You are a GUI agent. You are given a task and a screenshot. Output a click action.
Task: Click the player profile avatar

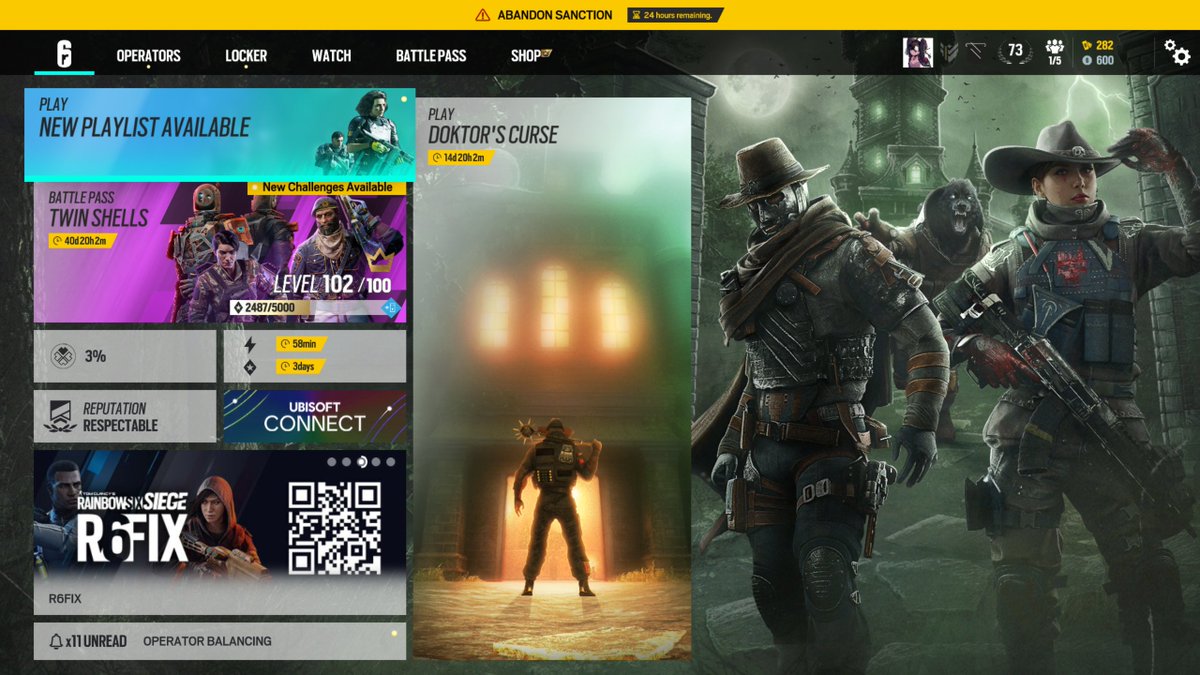pos(918,52)
